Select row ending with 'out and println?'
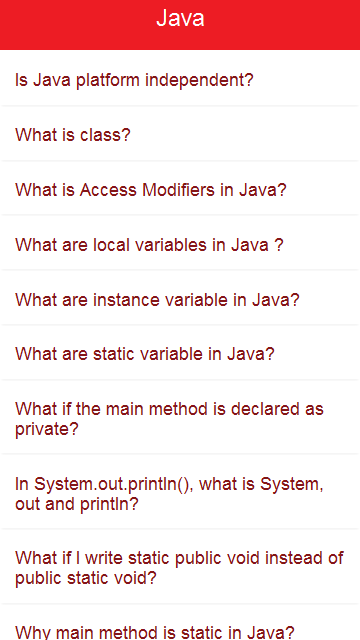The height and width of the screenshot is (640, 360). pyautogui.click(x=180, y=492)
